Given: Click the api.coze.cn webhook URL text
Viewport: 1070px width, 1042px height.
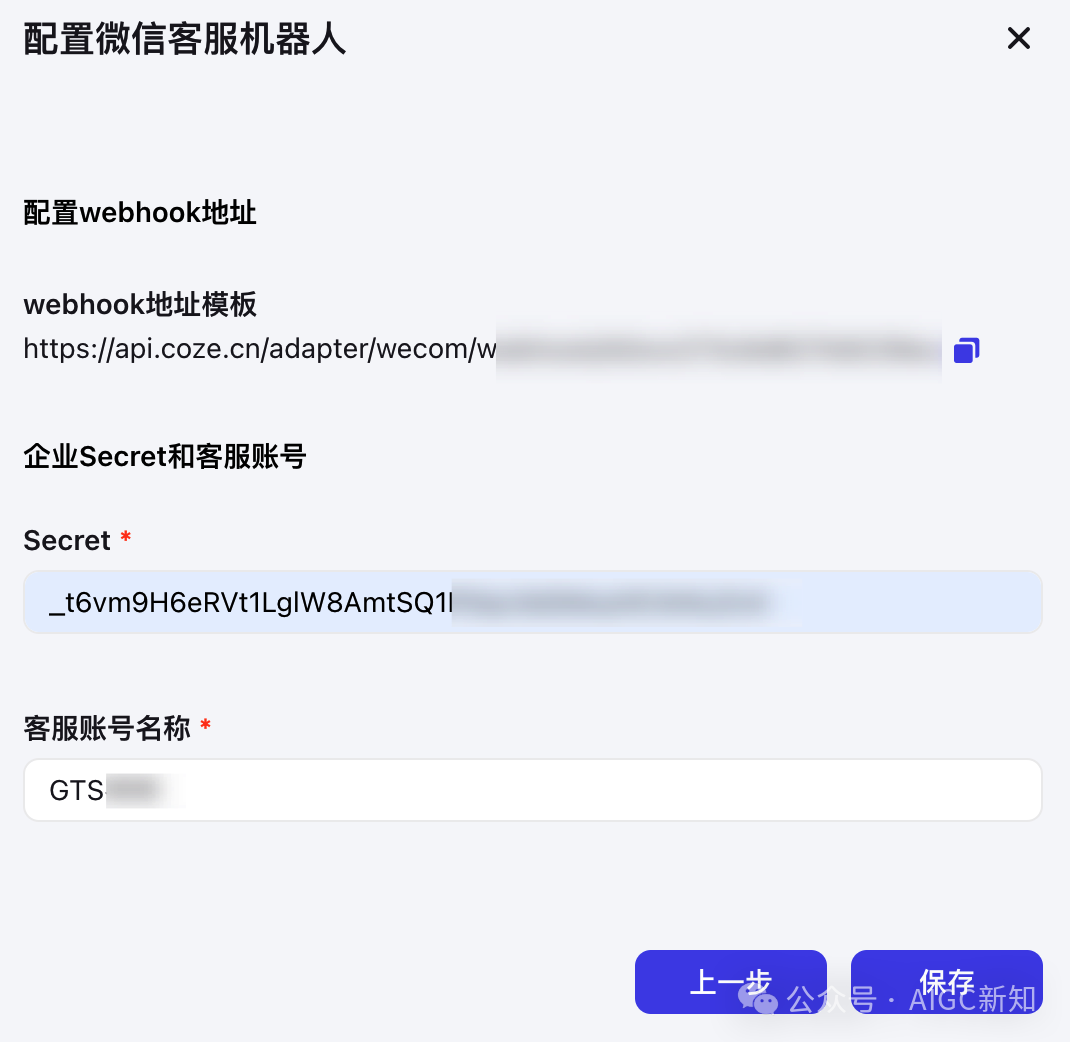Looking at the screenshot, I should 260,349.
